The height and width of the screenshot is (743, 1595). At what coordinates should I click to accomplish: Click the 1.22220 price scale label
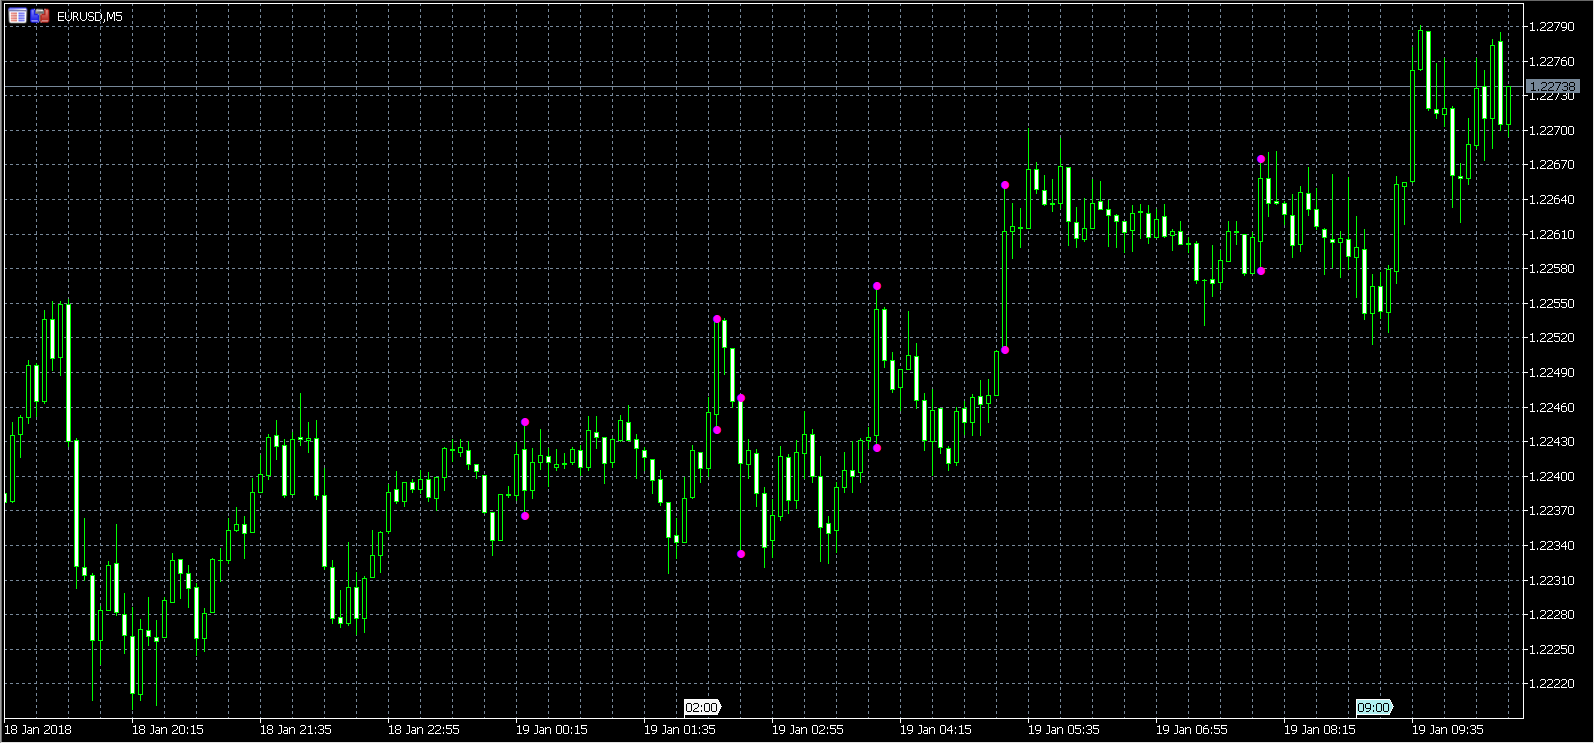click(x=1551, y=684)
